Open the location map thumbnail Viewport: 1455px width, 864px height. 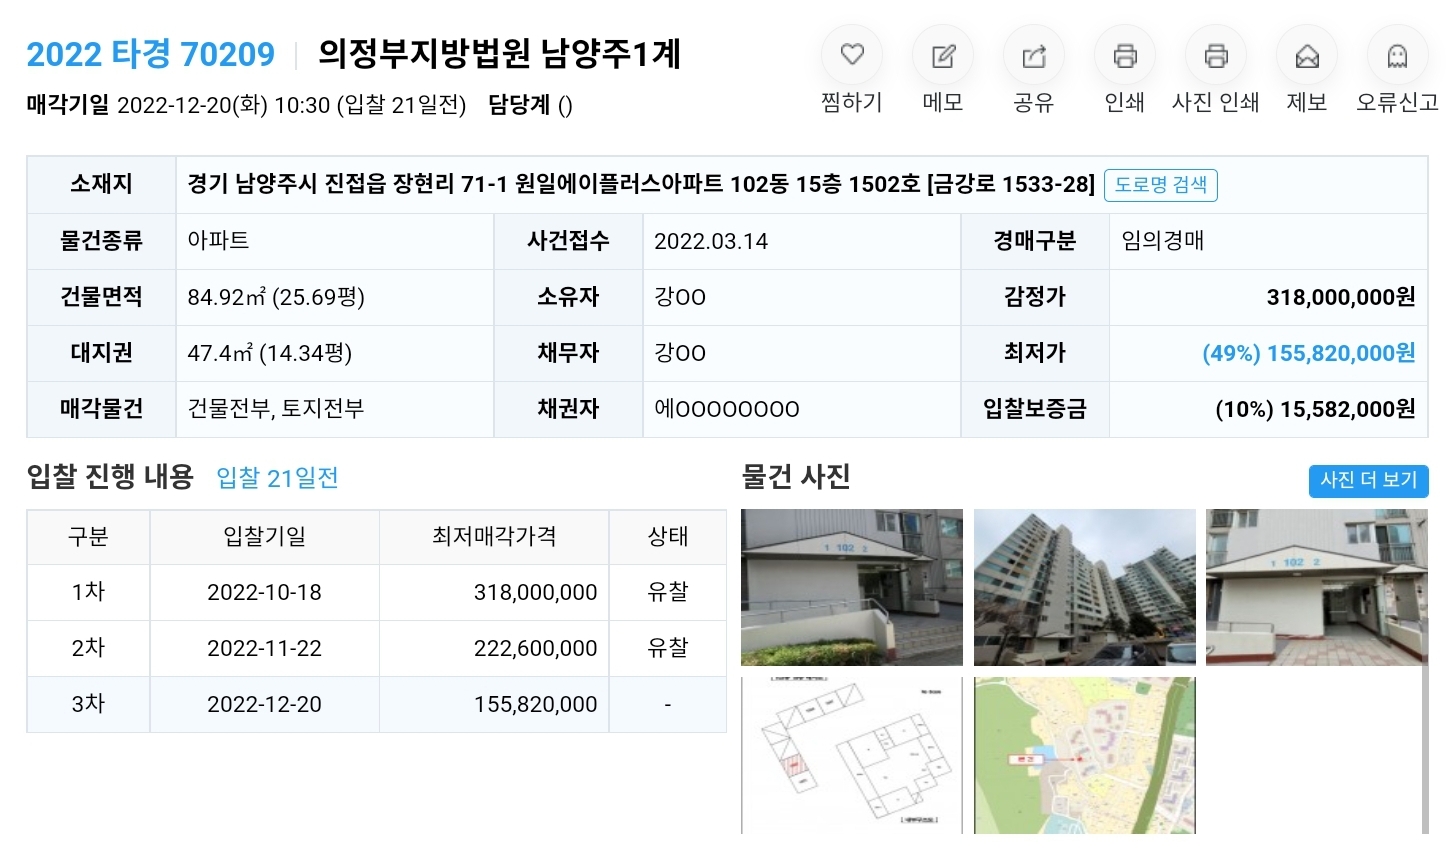click(1084, 755)
